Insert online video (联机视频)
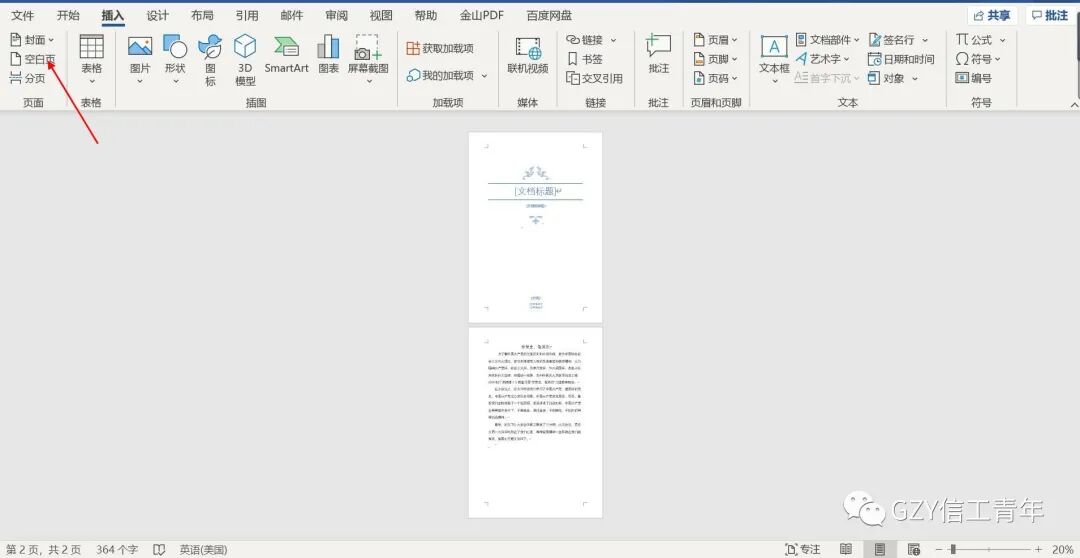This screenshot has height=558, width=1080. click(528, 55)
